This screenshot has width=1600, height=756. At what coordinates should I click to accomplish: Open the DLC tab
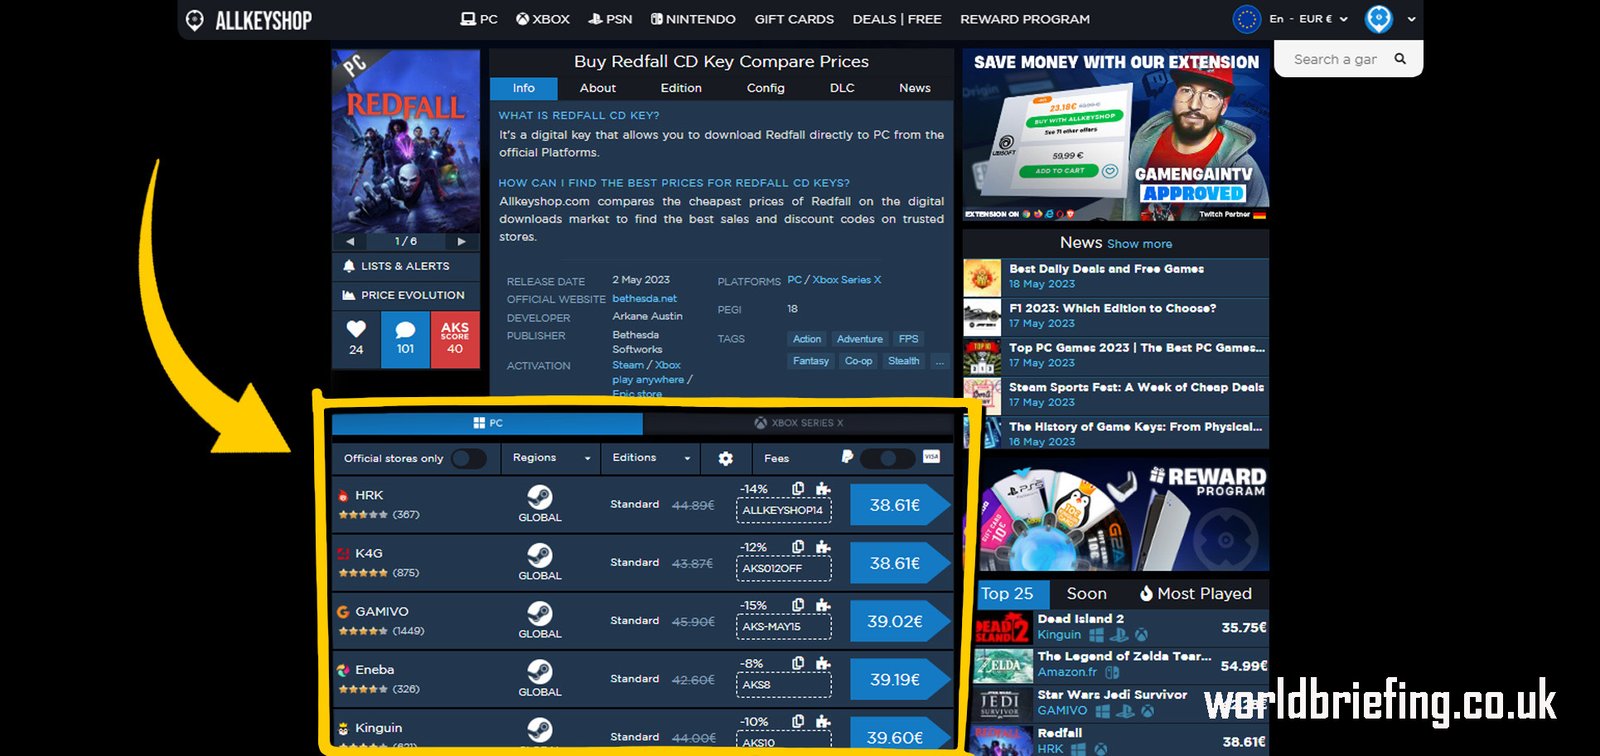pyautogui.click(x=842, y=88)
